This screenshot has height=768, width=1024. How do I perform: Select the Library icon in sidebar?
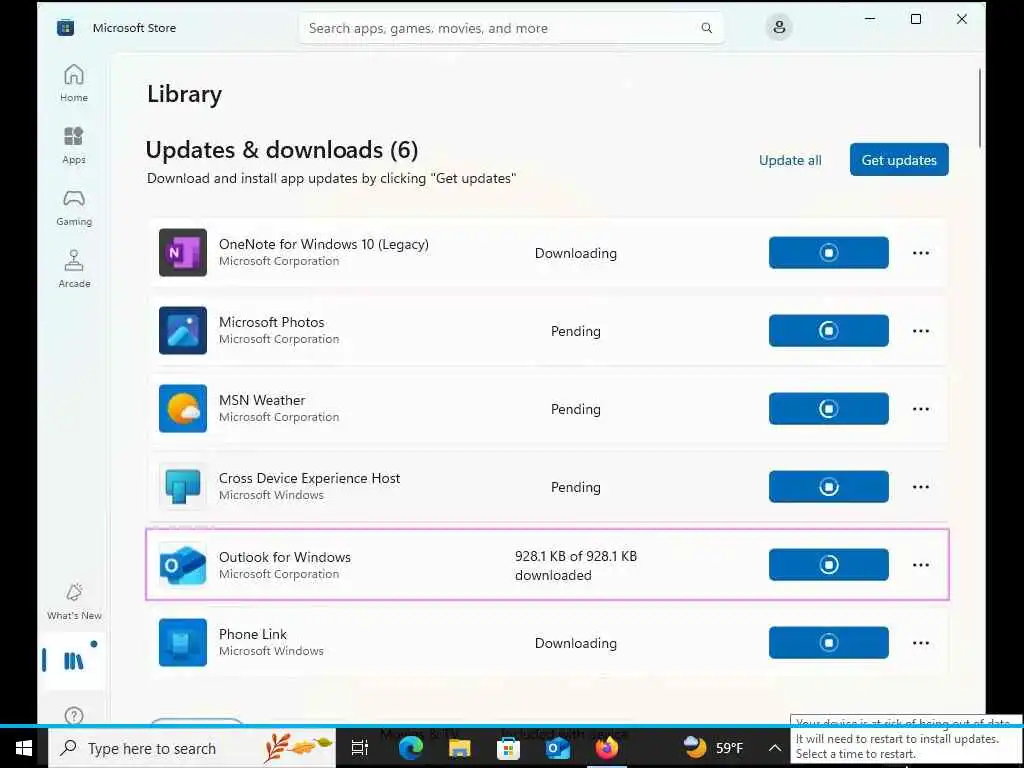[x=73, y=660]
